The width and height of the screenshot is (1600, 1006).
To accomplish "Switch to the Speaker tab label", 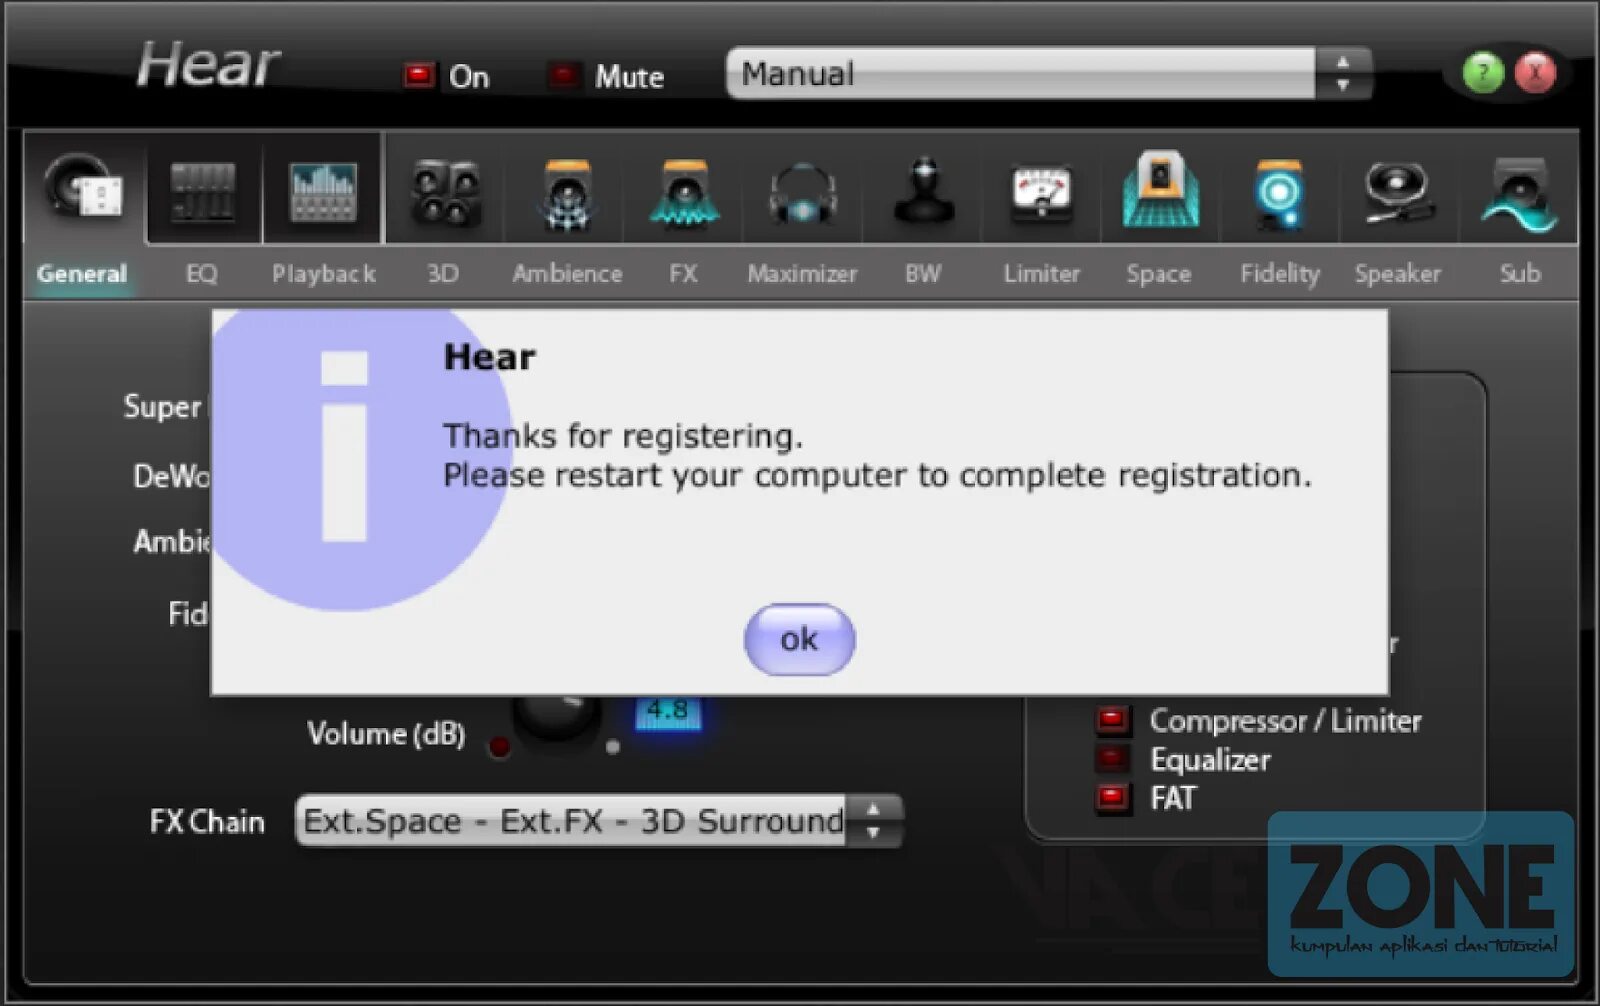I will coord(1398,273).
